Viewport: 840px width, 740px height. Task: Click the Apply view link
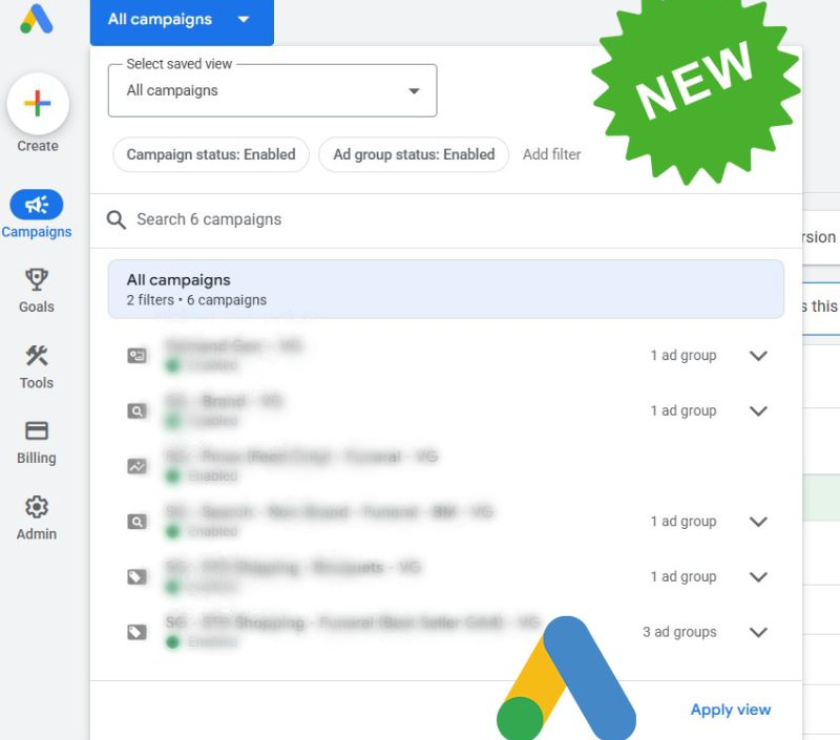(x=730, y=709)
